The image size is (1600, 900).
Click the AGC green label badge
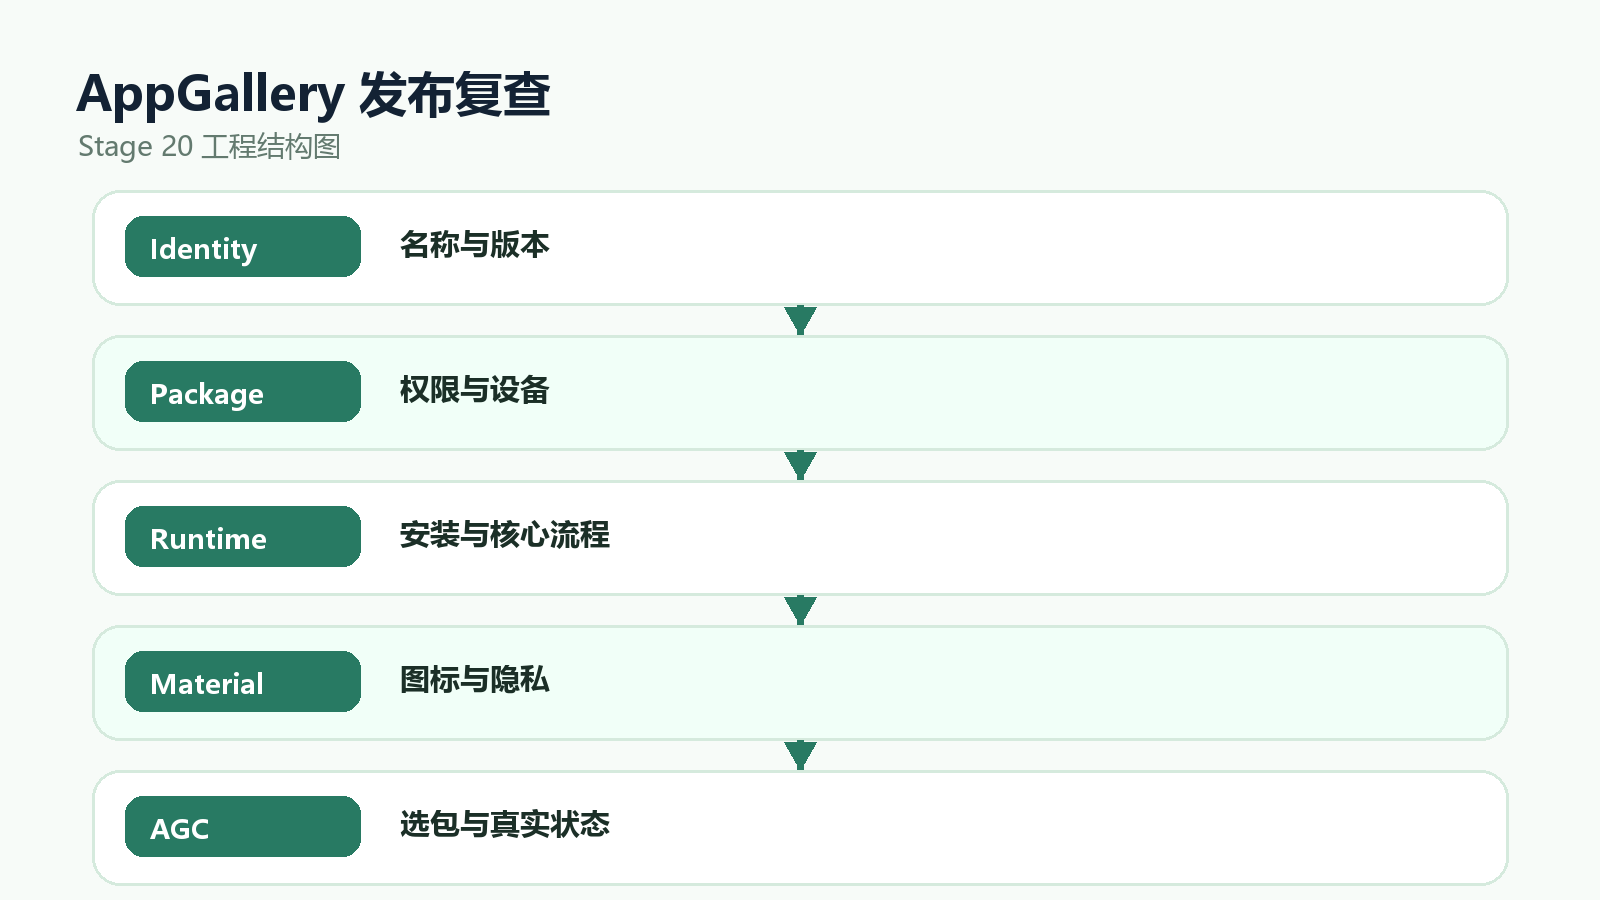242,827
